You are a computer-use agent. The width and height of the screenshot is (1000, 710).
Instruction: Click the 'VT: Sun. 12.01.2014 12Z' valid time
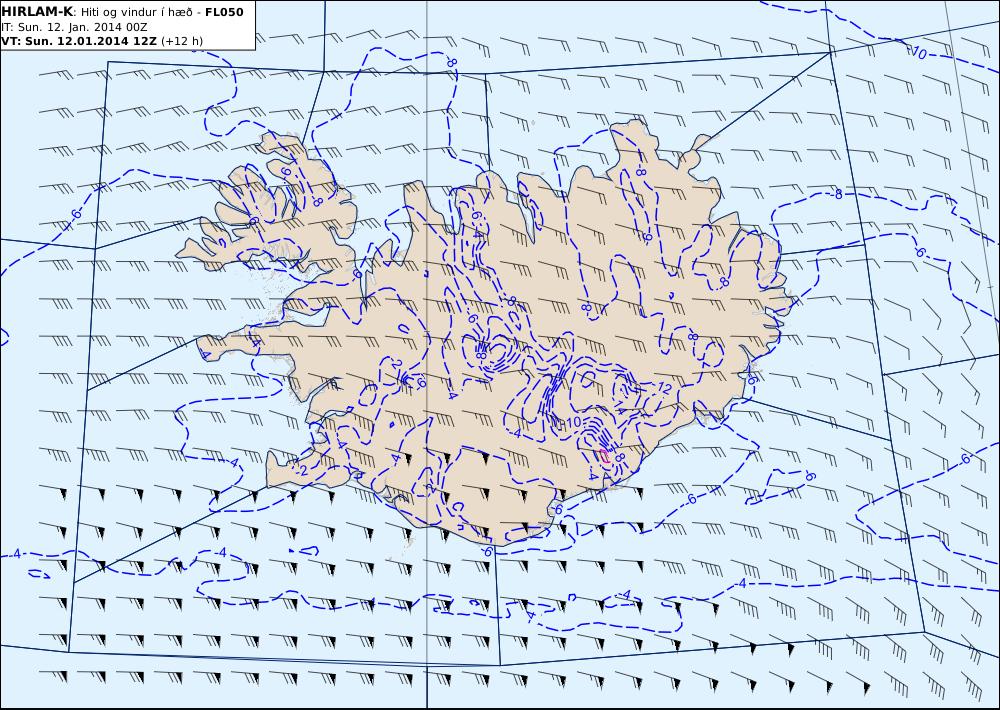(x=78, y=41)
